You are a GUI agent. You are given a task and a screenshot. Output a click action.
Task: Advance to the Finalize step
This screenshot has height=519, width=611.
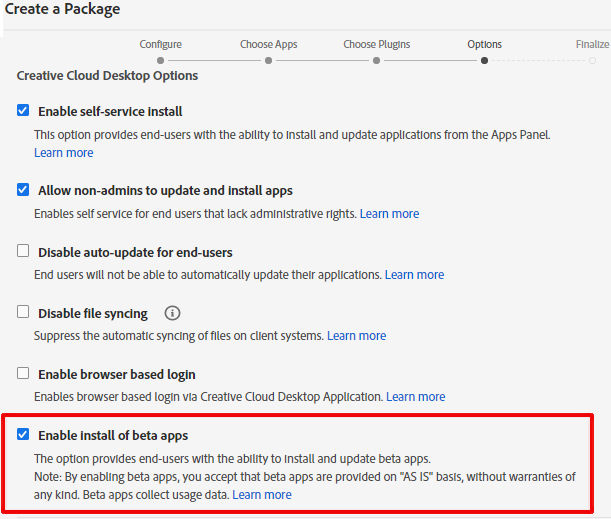tap(592, 44)
